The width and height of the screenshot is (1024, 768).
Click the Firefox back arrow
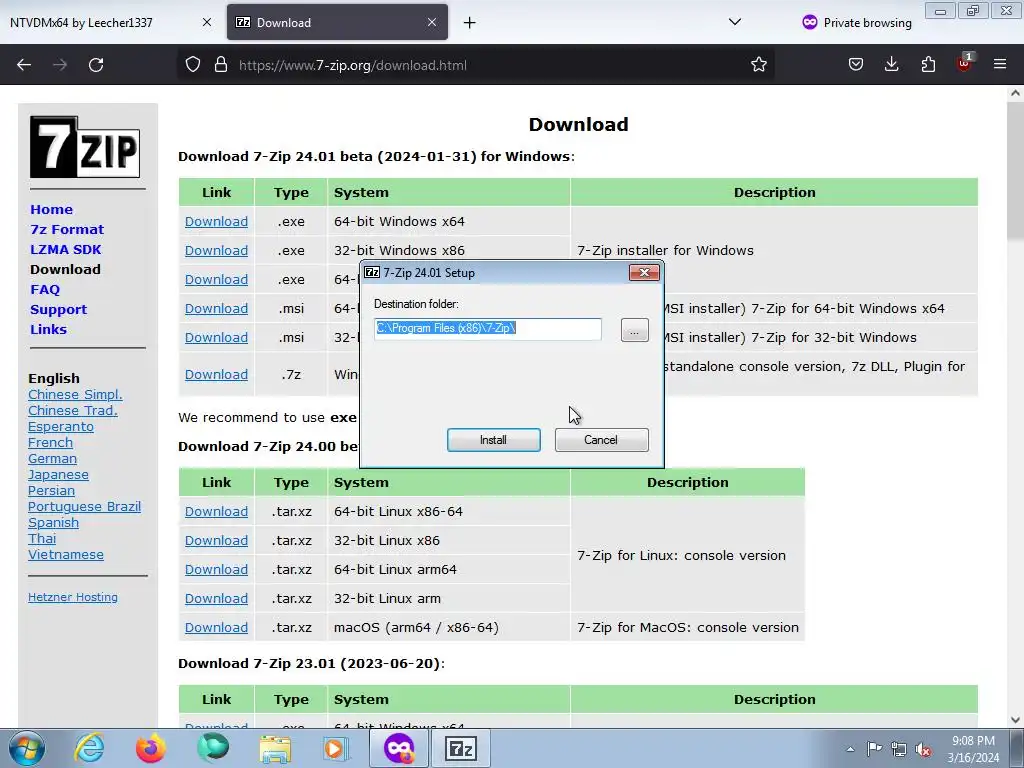click(x=24, y=65)
